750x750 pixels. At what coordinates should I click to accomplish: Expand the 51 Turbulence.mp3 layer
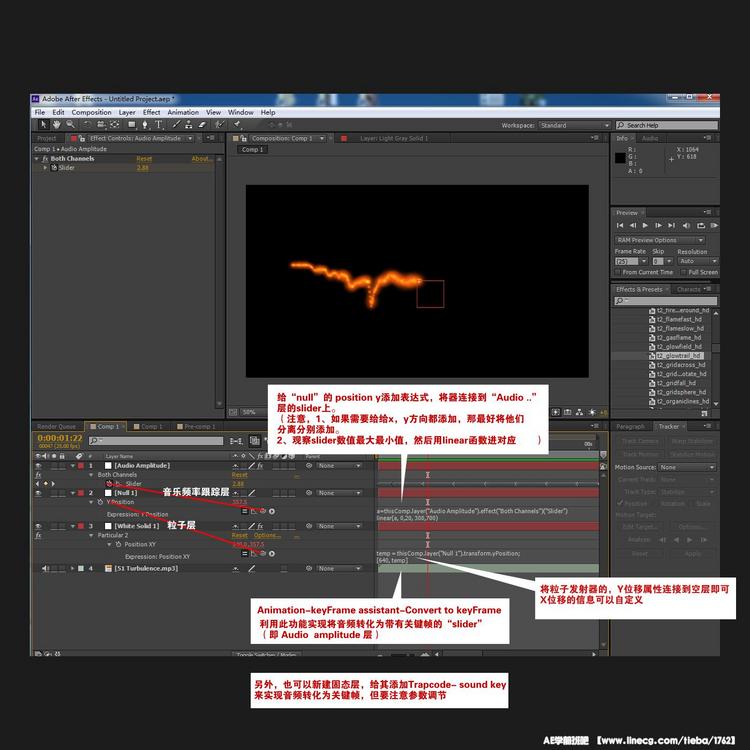tap(73, 568)
